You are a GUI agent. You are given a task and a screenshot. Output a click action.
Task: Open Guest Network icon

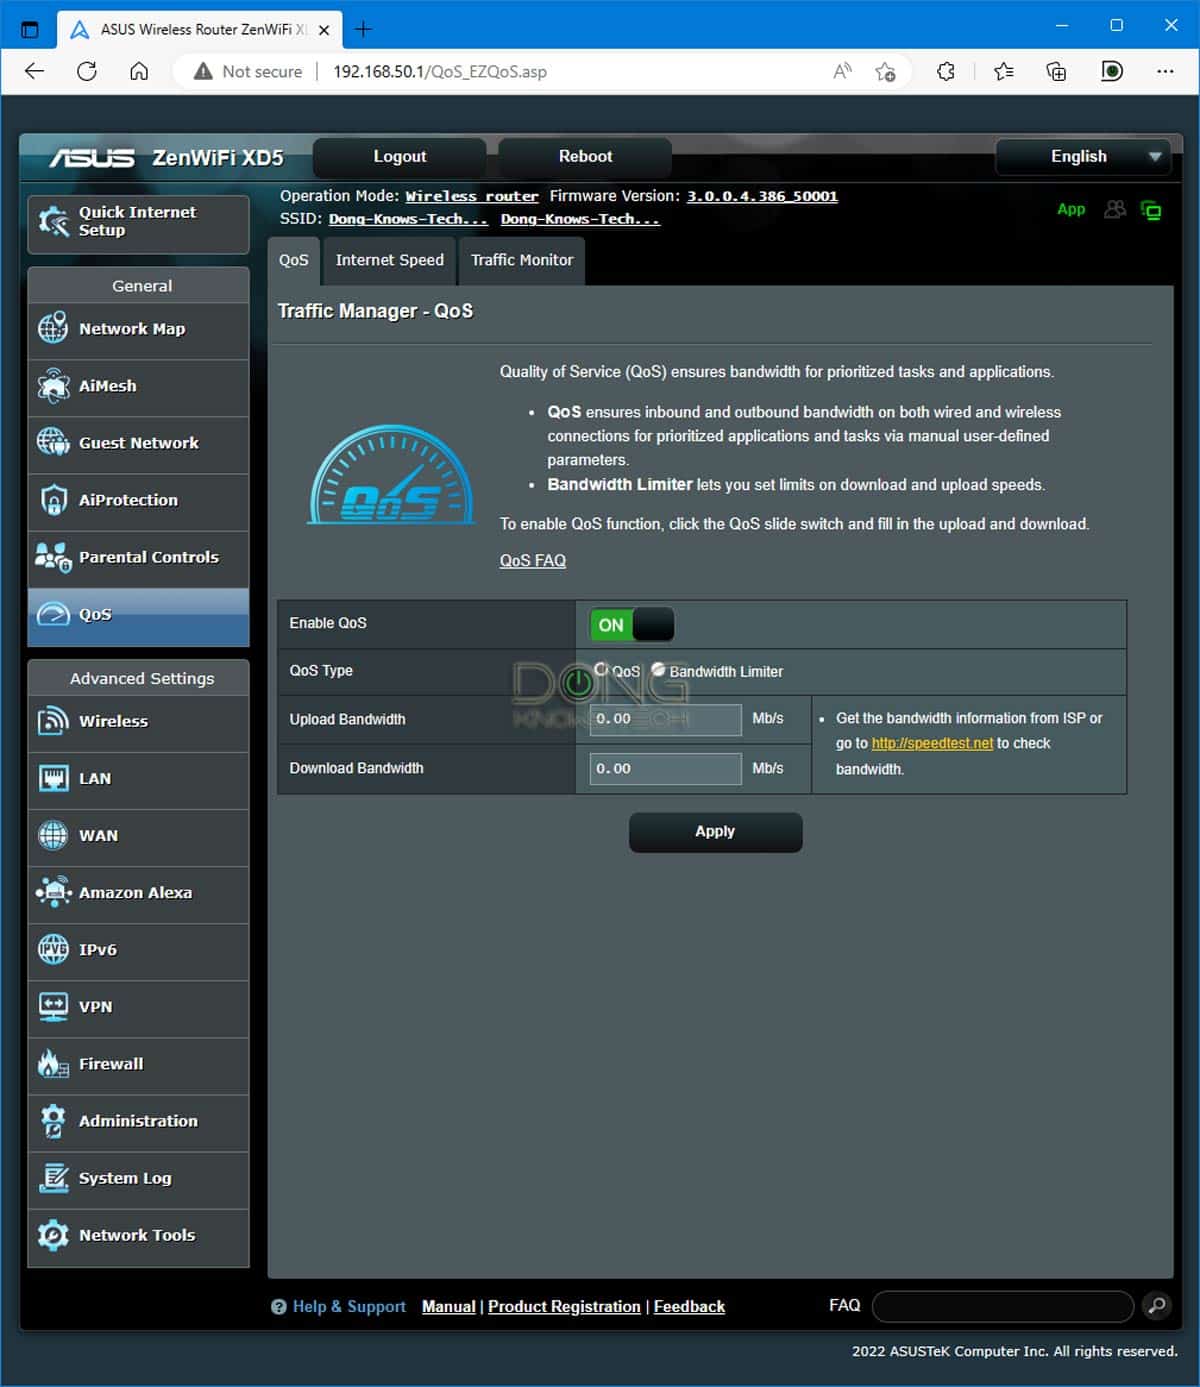pos(53,442)
